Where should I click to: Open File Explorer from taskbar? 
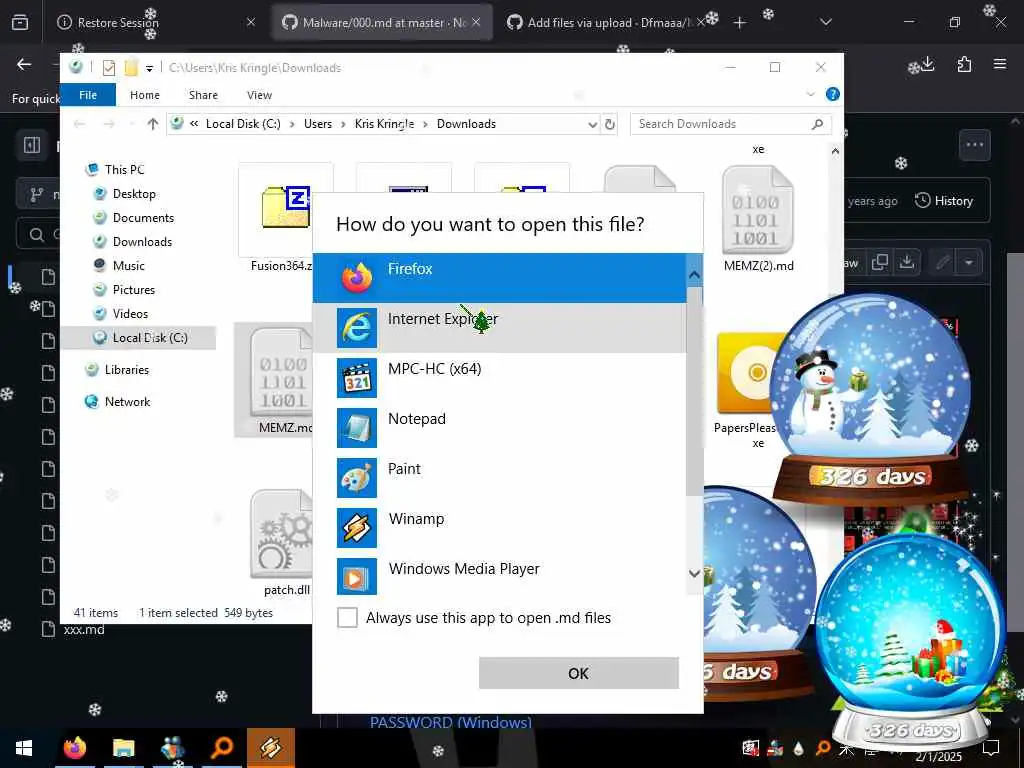[123, 748]
